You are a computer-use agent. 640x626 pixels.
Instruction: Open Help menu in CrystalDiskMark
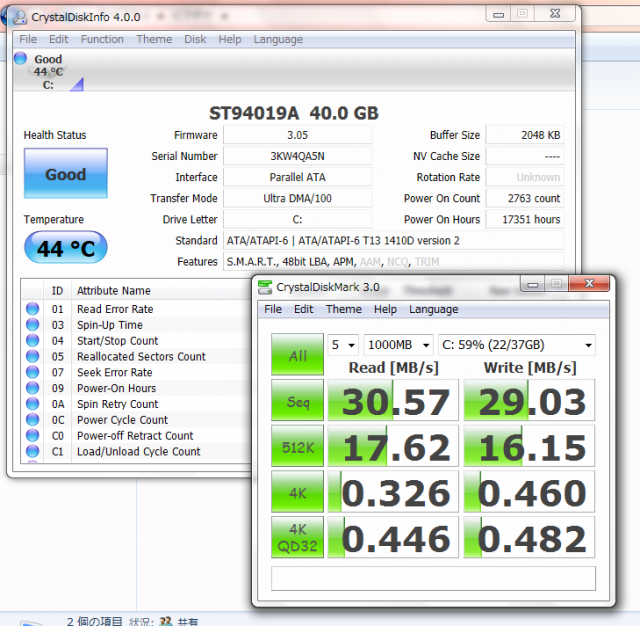coord(385,309)
